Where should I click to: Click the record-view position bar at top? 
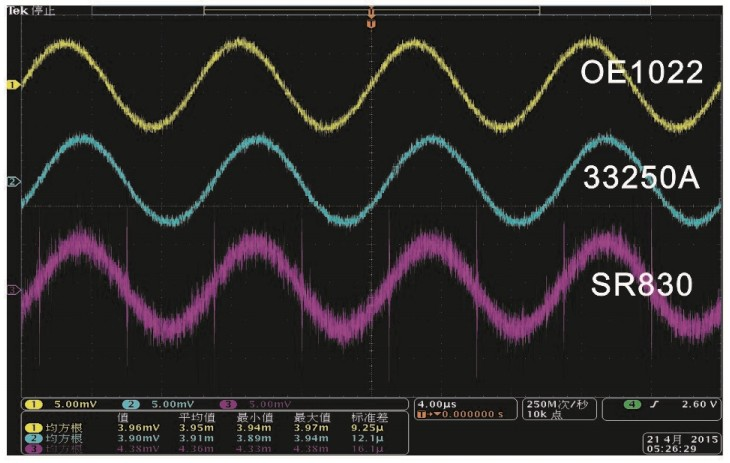(370, 8)
